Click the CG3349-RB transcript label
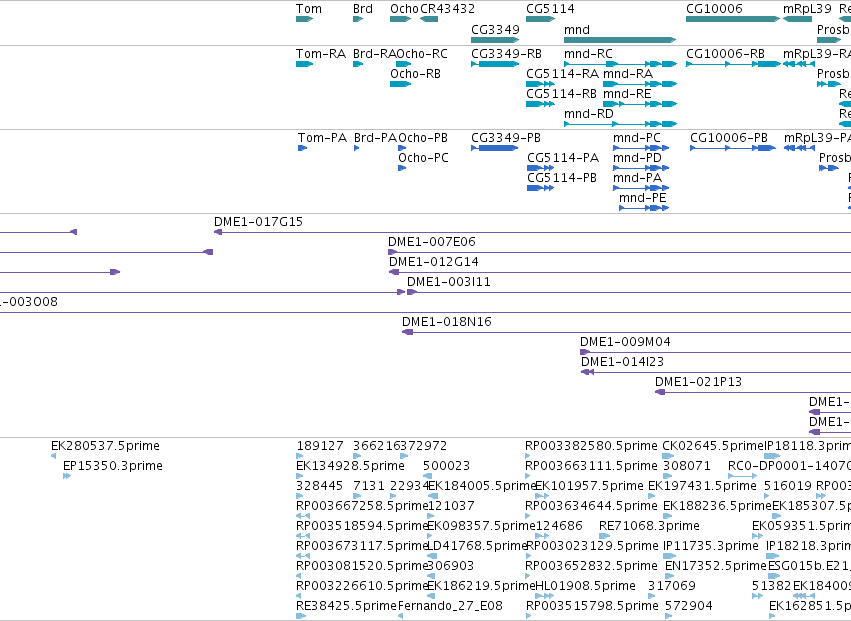This screenshot has height=621, width=851. (x=506, y=54)
